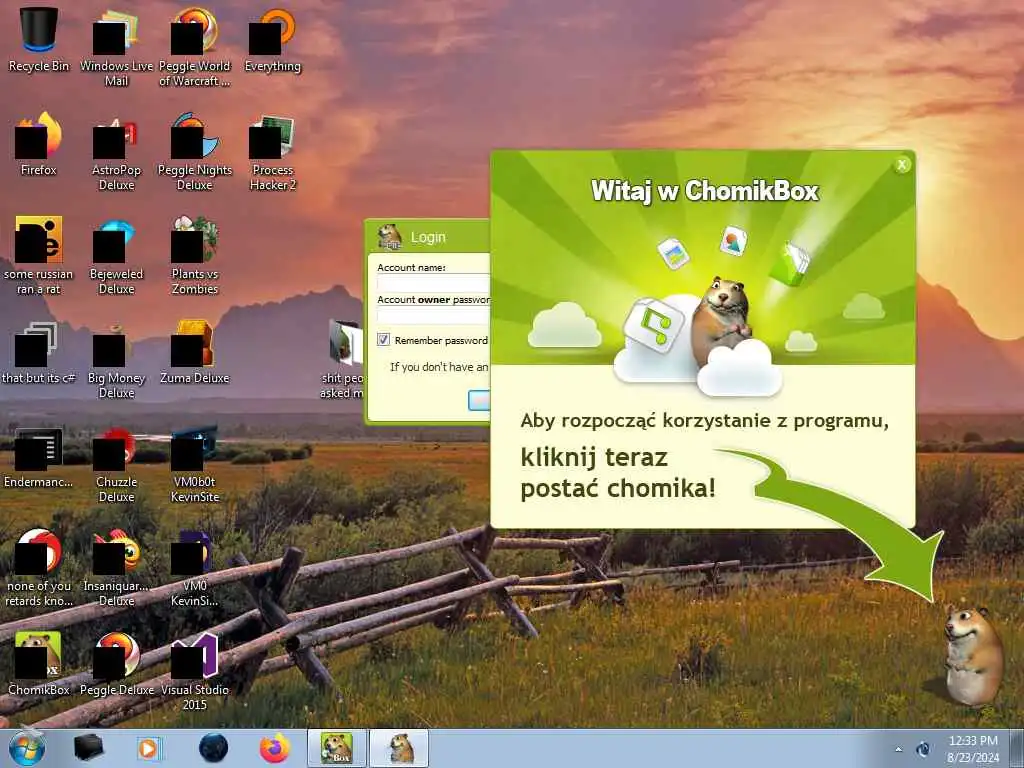Select the Big Money Deluxe icon

click(x=116, y=359)
